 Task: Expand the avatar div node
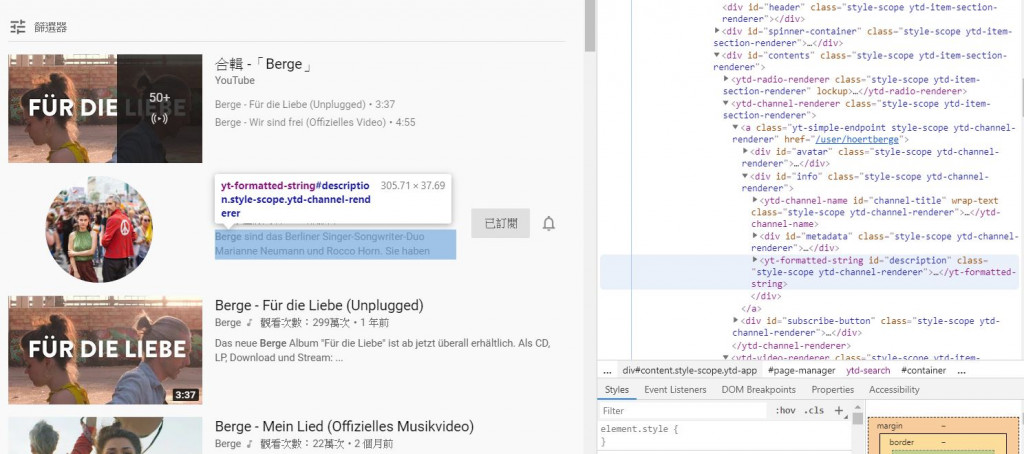(x=746, y=152)
